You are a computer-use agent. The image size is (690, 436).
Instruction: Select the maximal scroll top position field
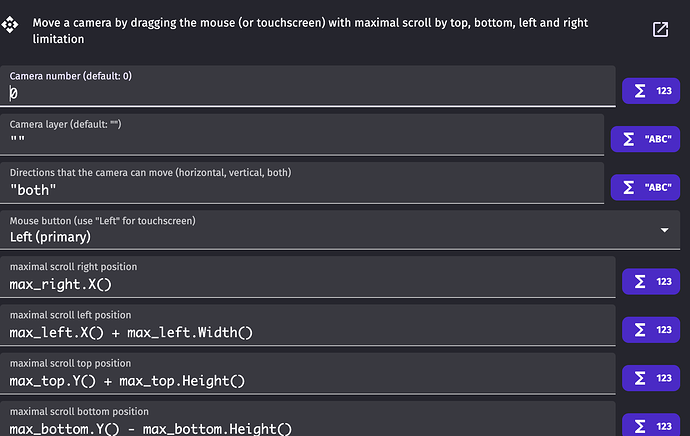coord(310,380)
